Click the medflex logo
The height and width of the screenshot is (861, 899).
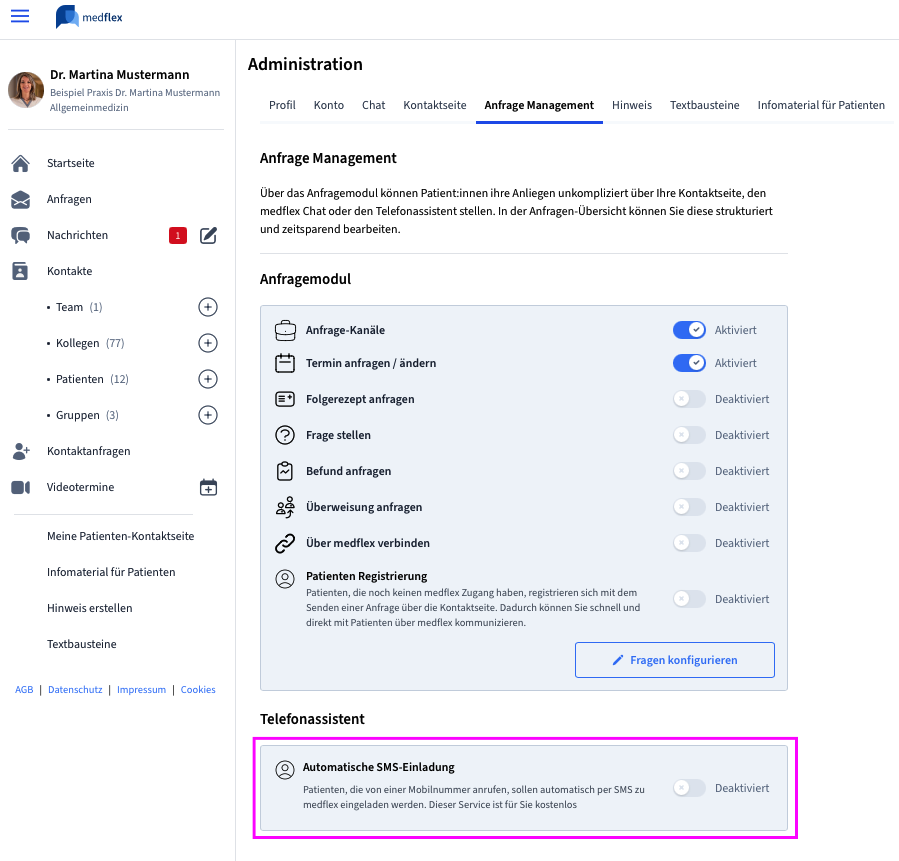point(89,17)
